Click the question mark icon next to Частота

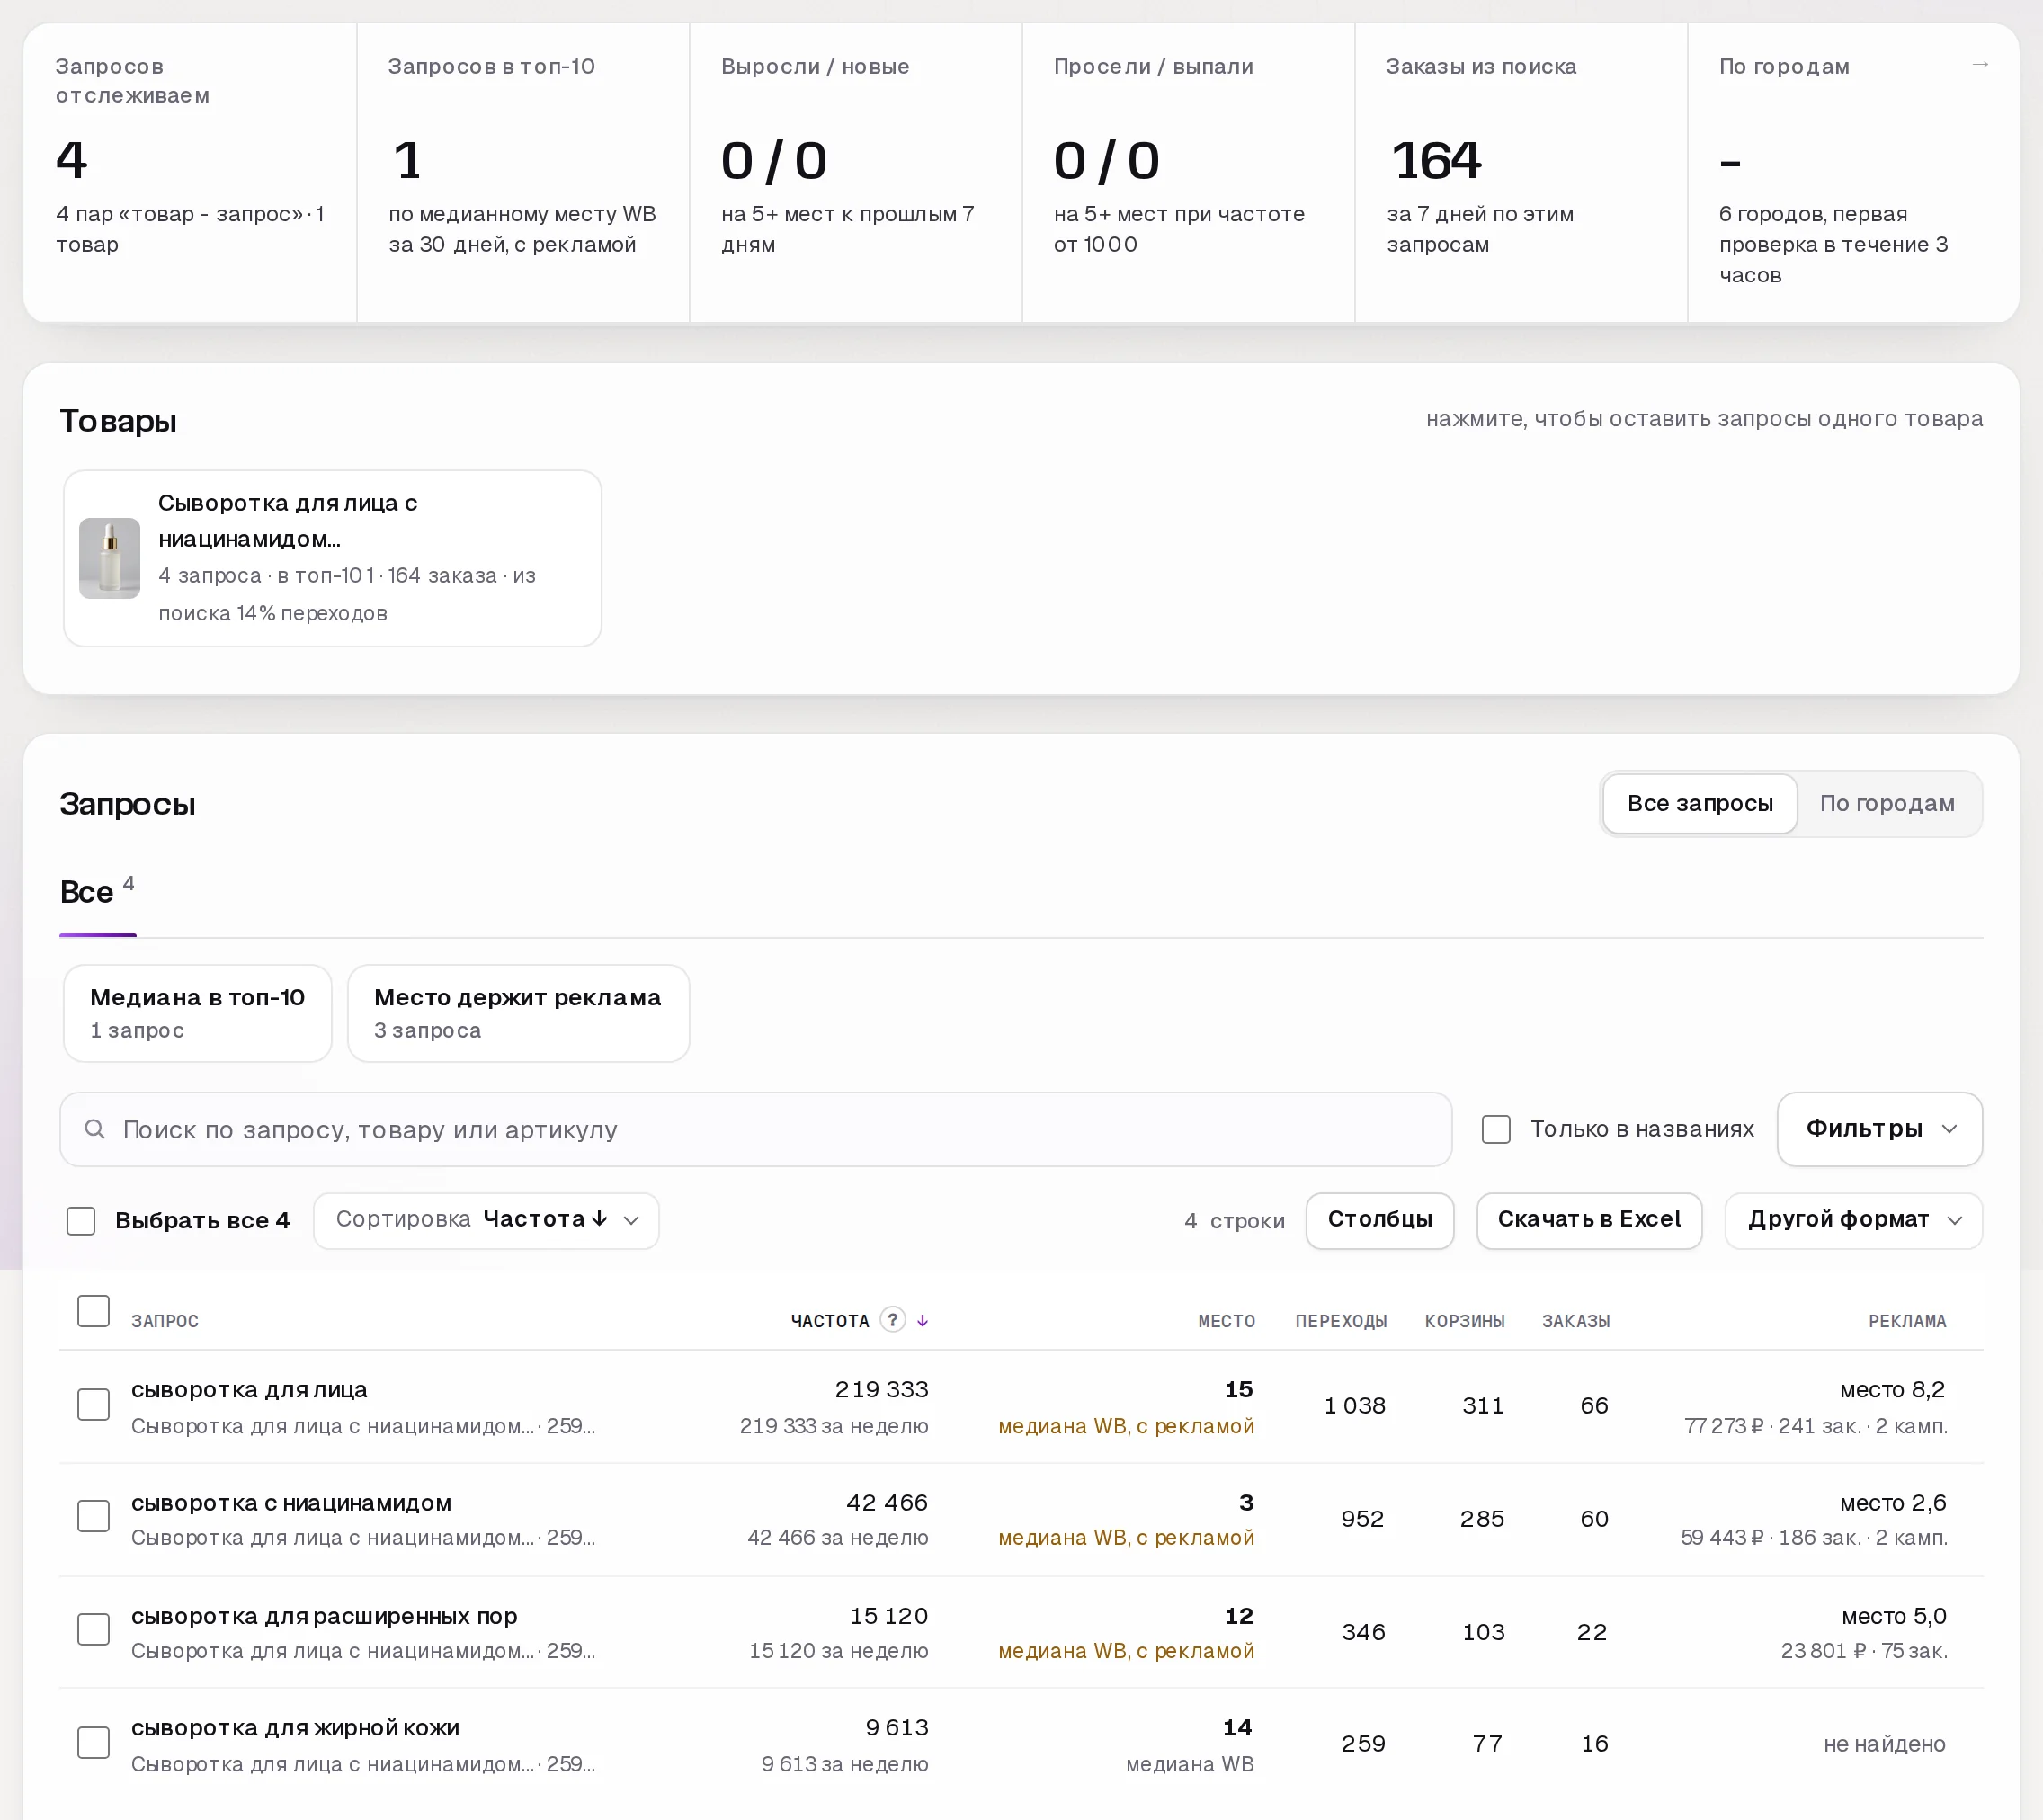click(892, 1319)
